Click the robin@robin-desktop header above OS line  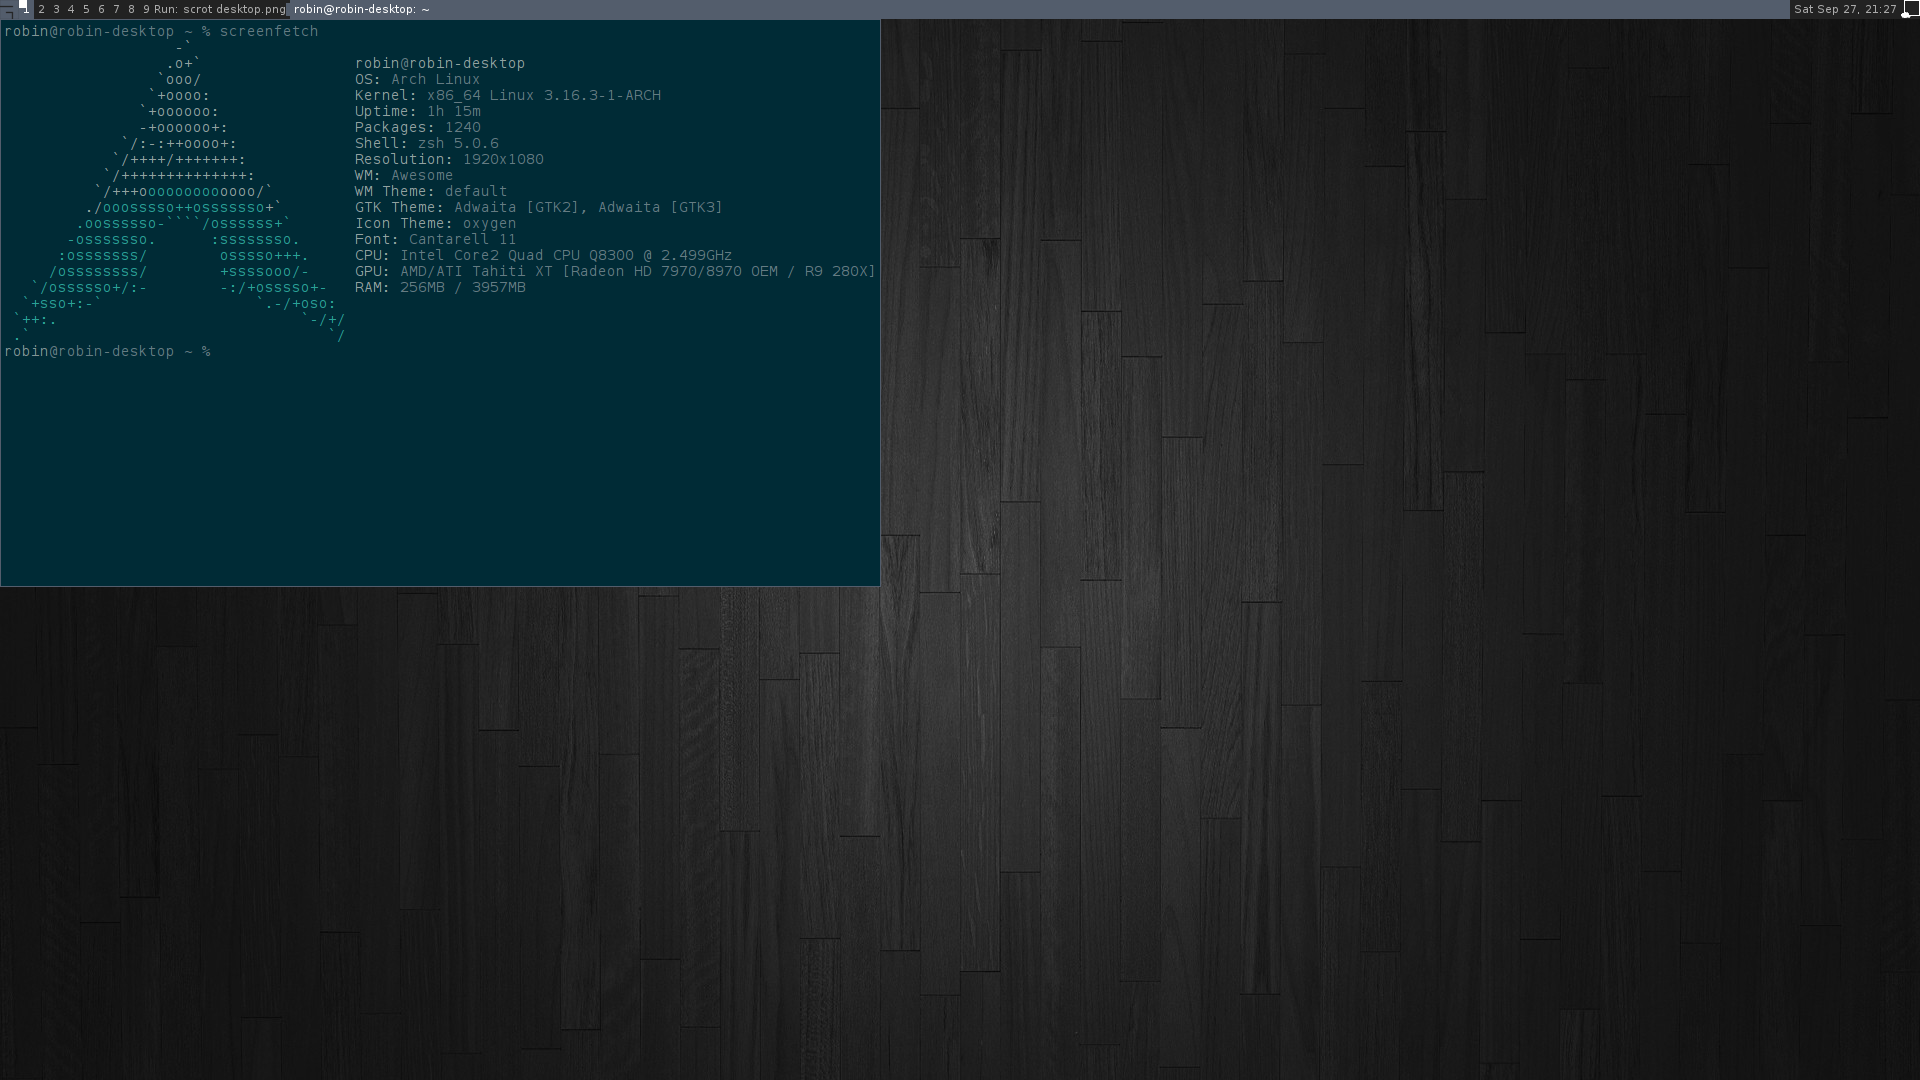[440, 64]
